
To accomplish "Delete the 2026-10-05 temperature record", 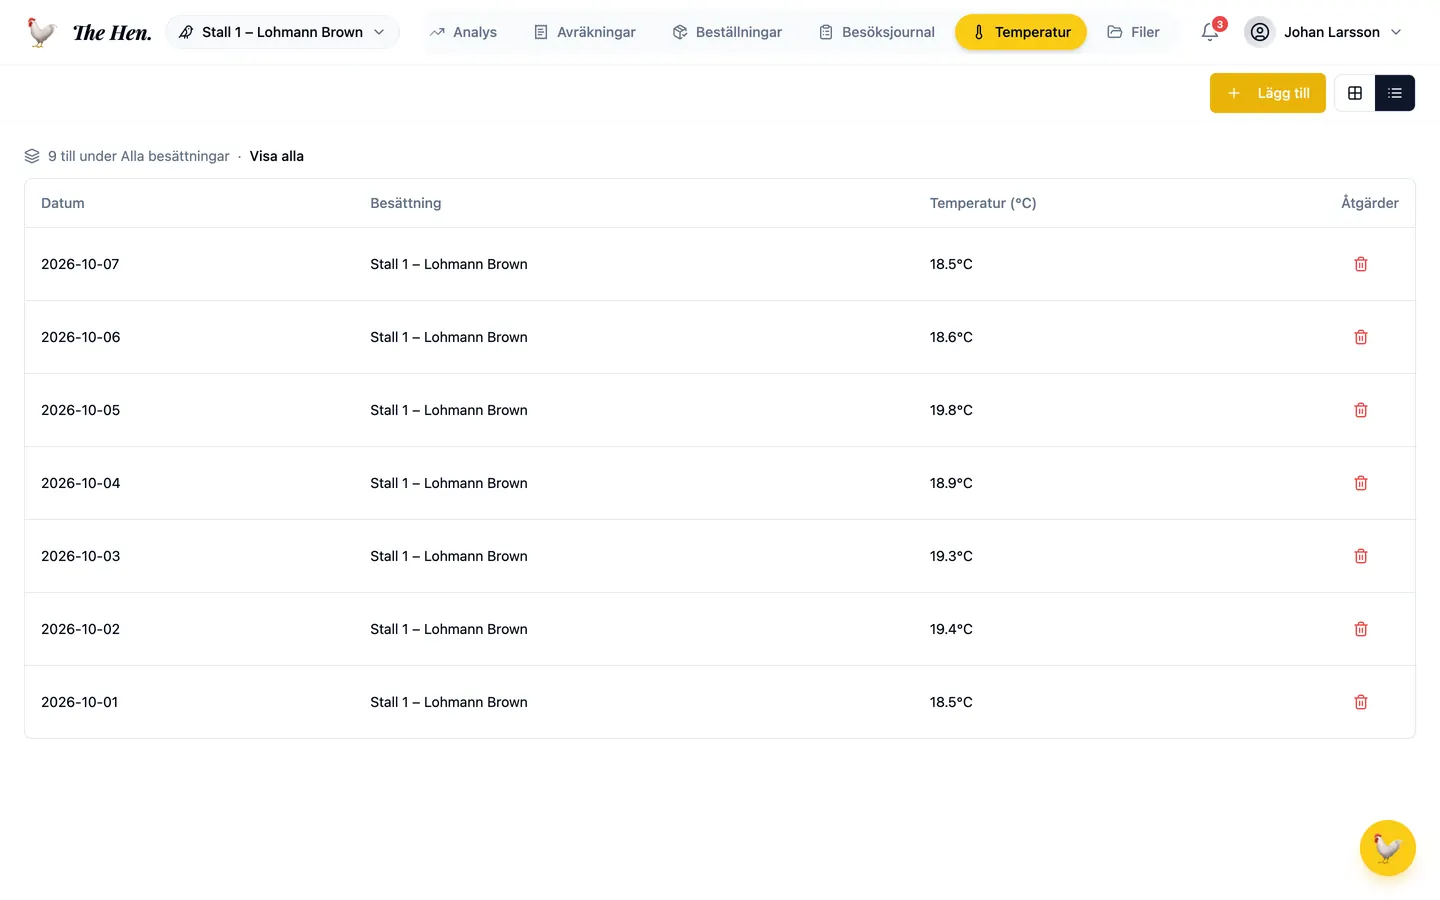I will coord(1361,410).
